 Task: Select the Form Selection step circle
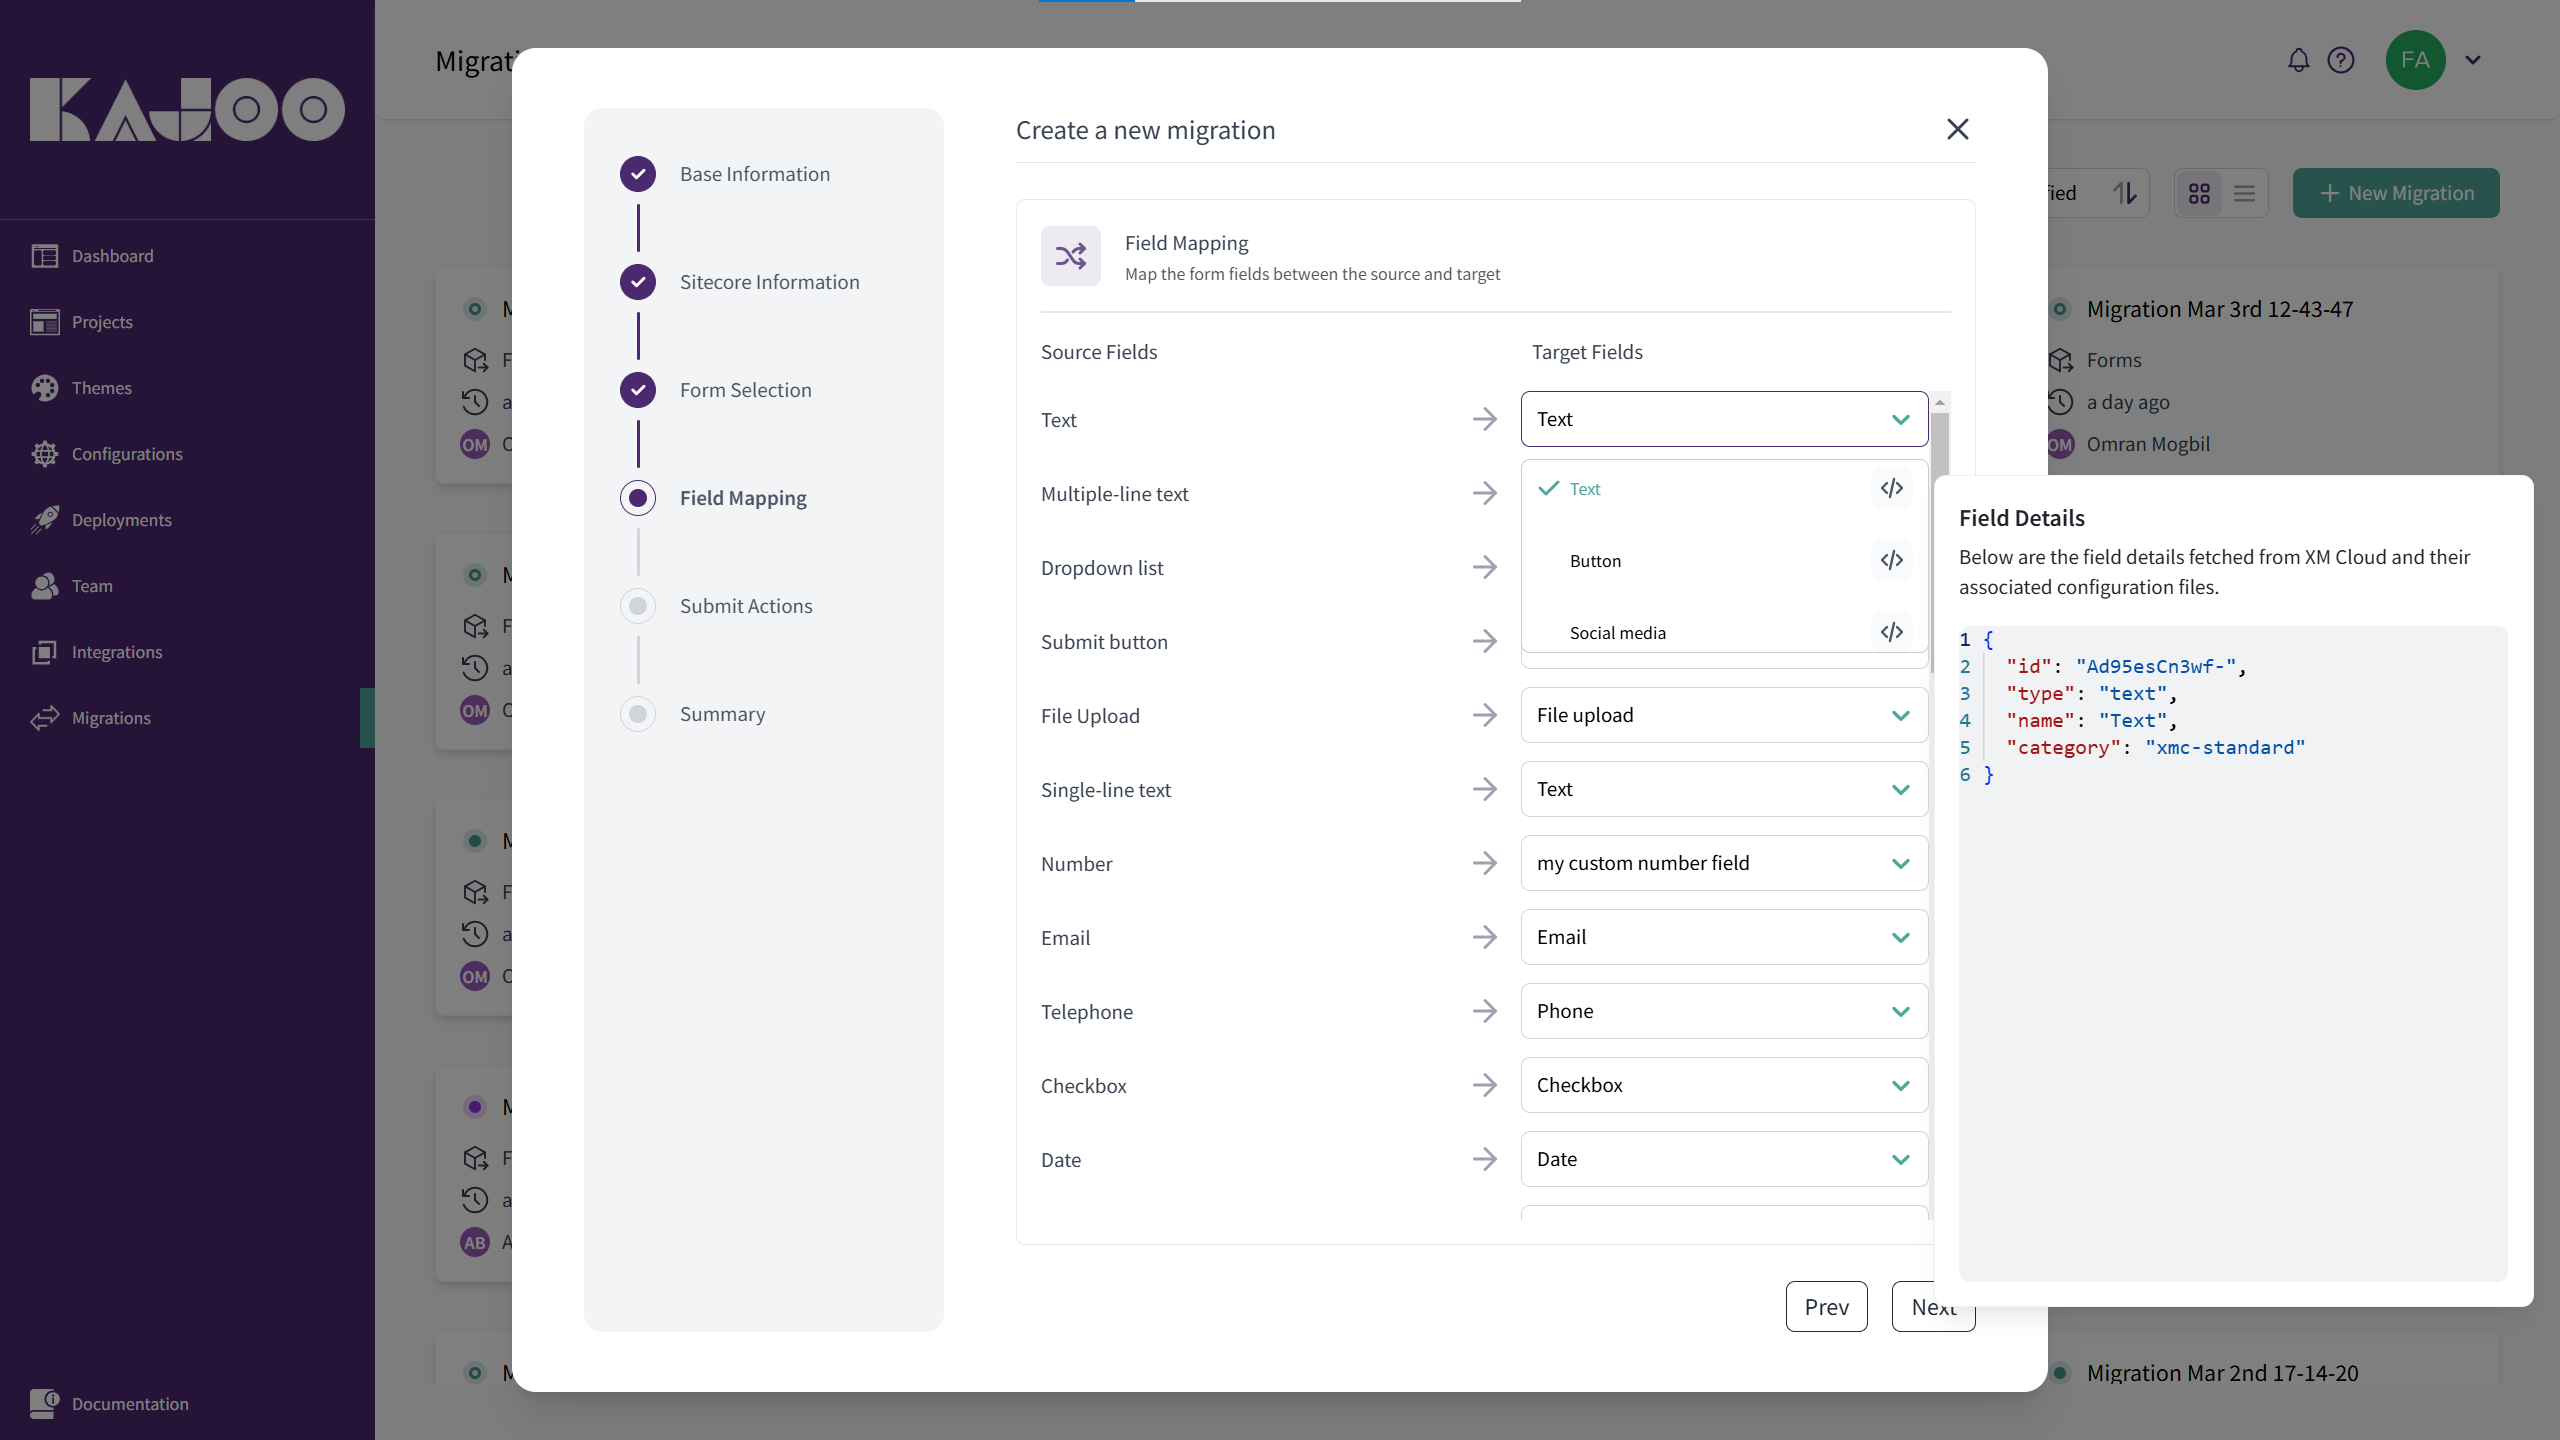pos(638,390)
